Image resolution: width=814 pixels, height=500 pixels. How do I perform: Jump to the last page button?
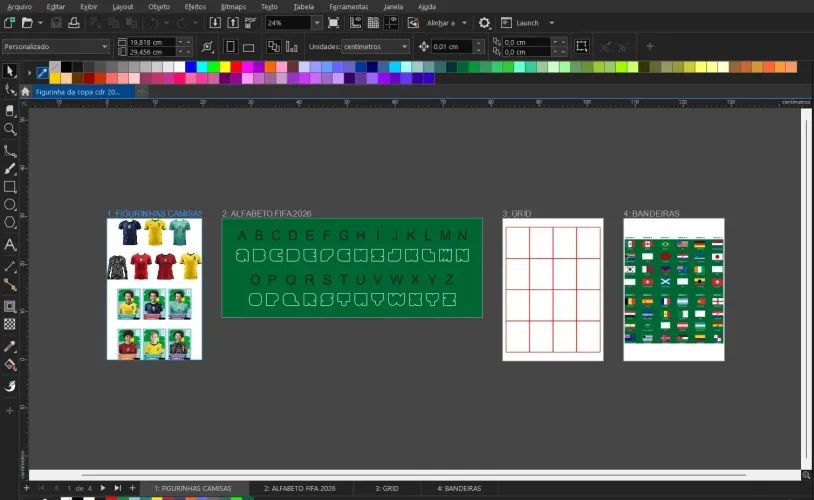point(118,488)
